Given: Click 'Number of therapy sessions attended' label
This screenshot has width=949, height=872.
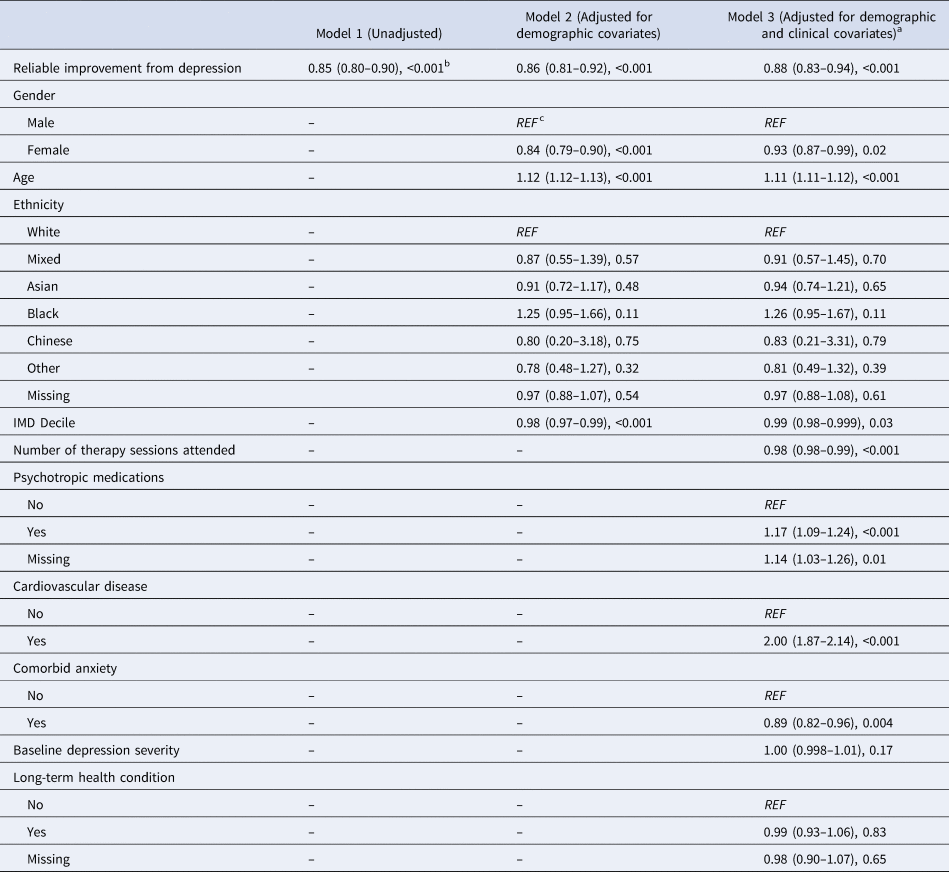Looking at the screenshot, I should (123, 450).
